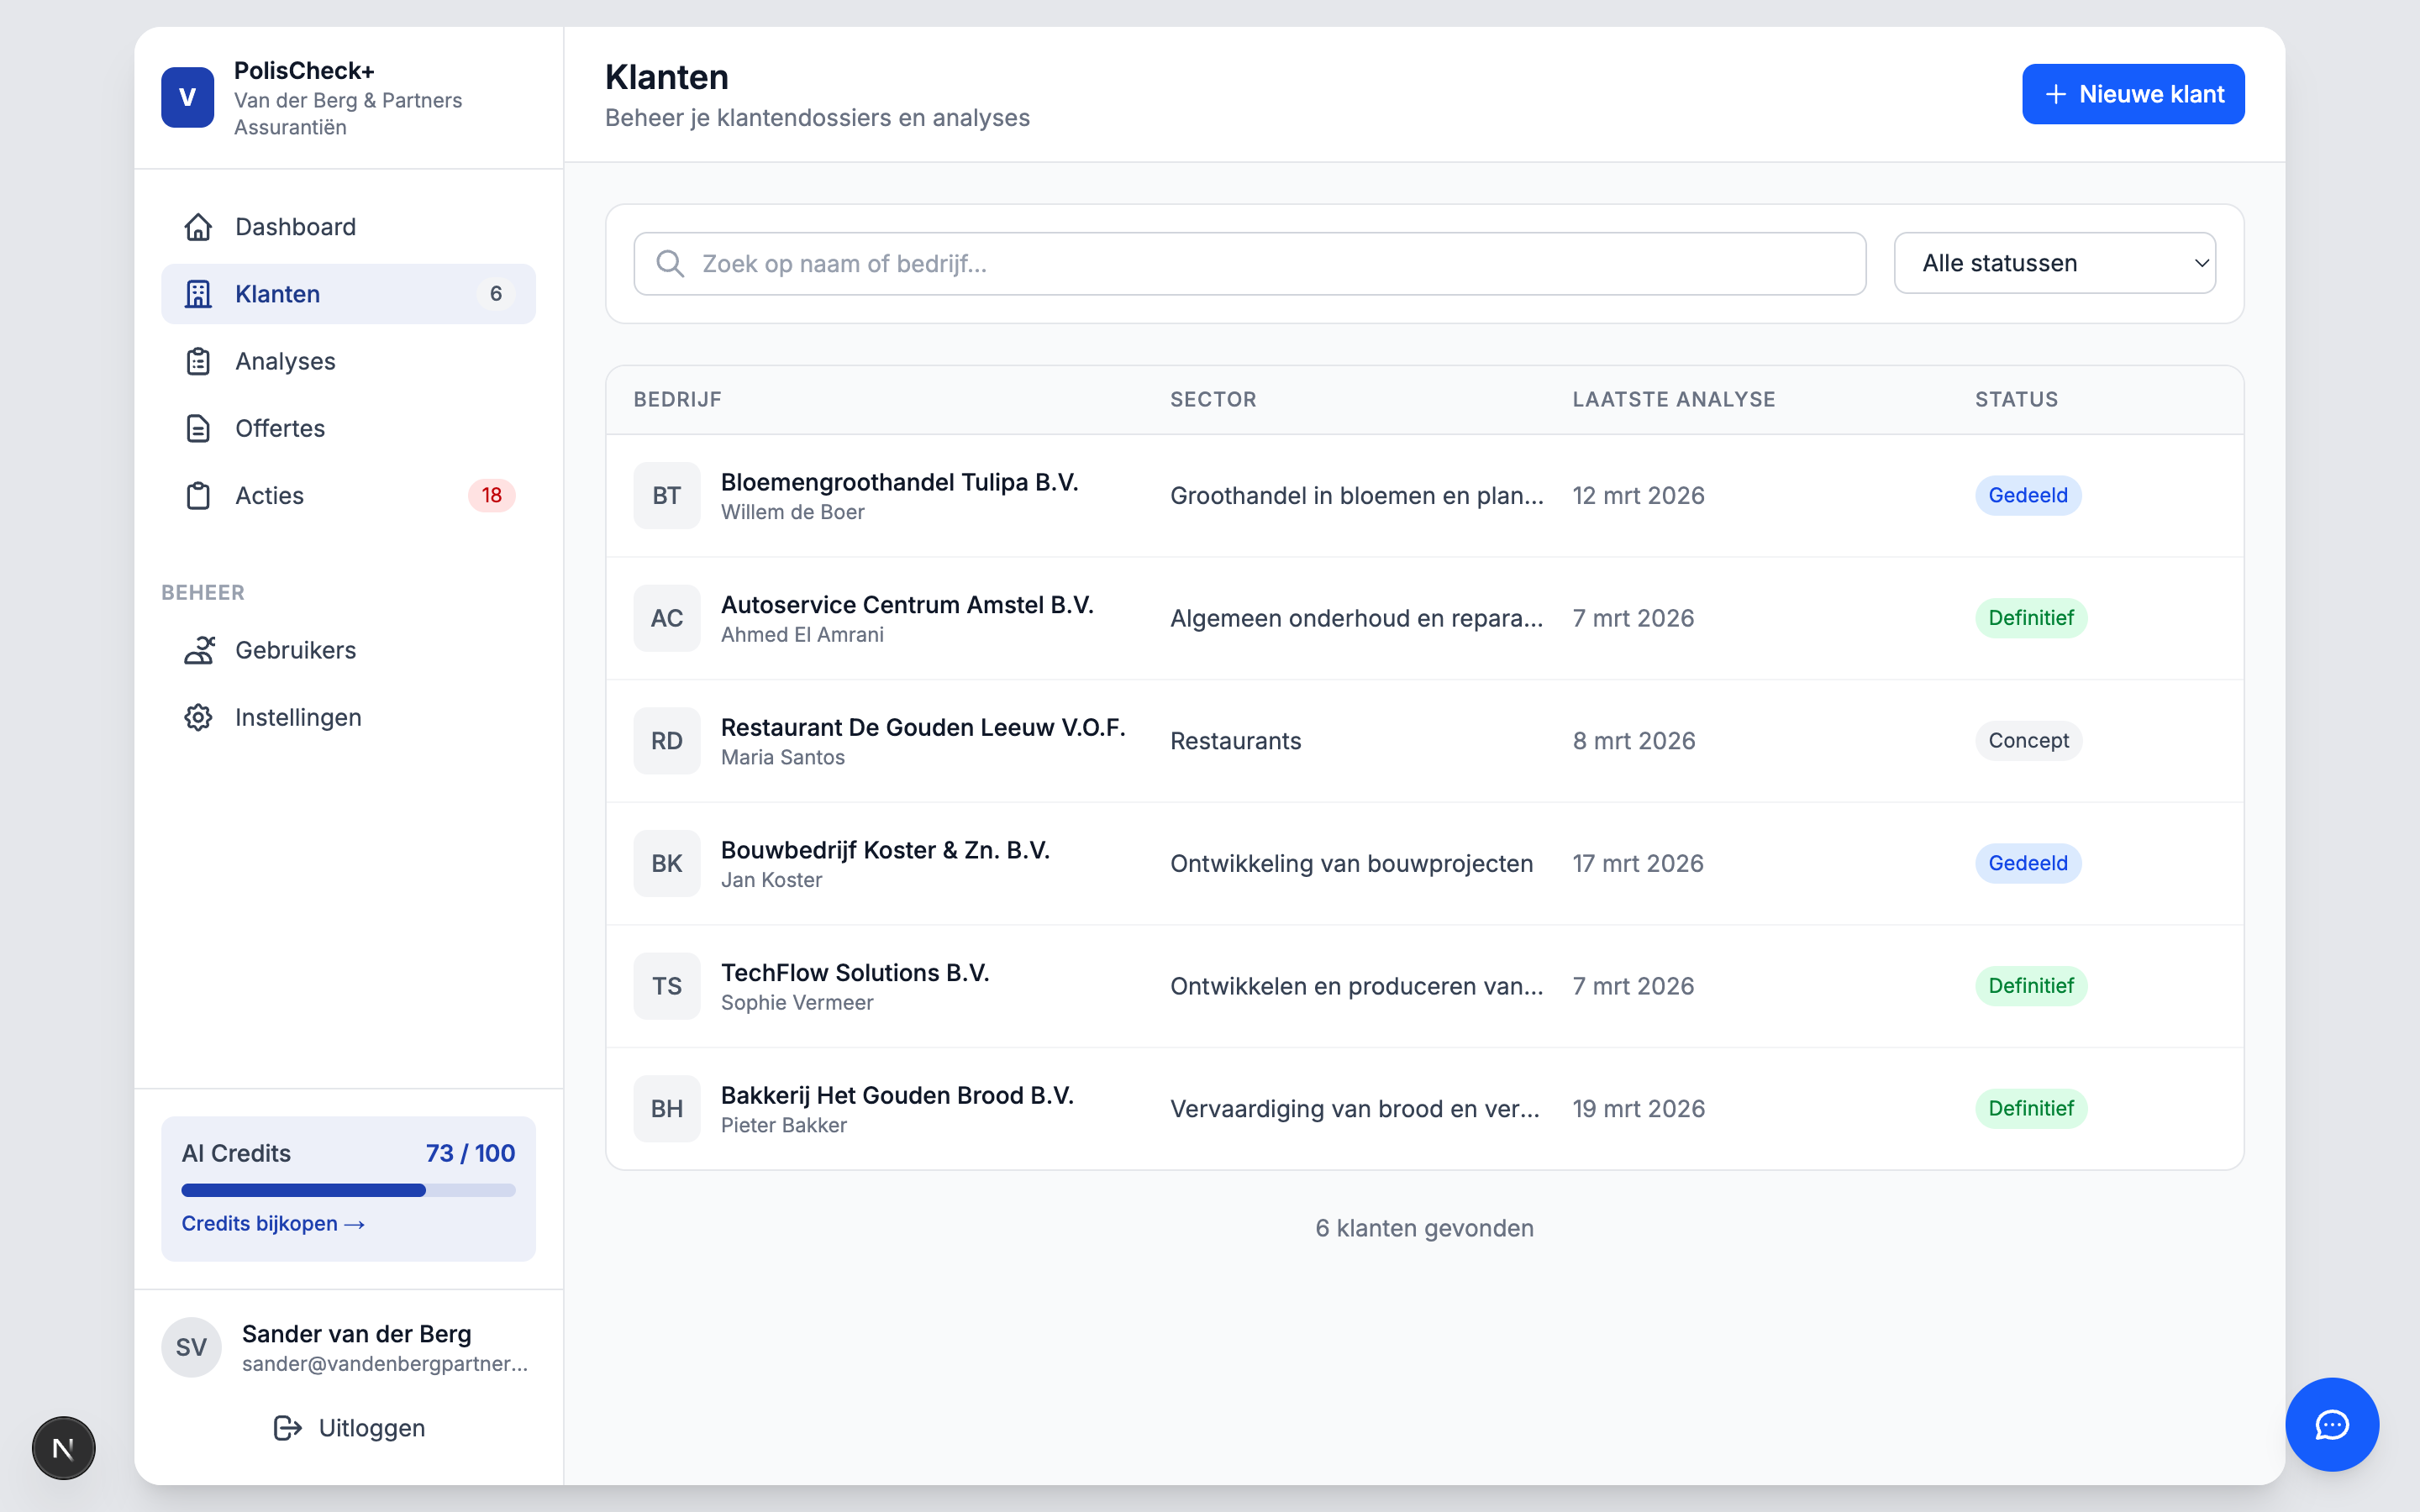
Task: Click the search field Zoek op naam
Action: [1249, 264]
